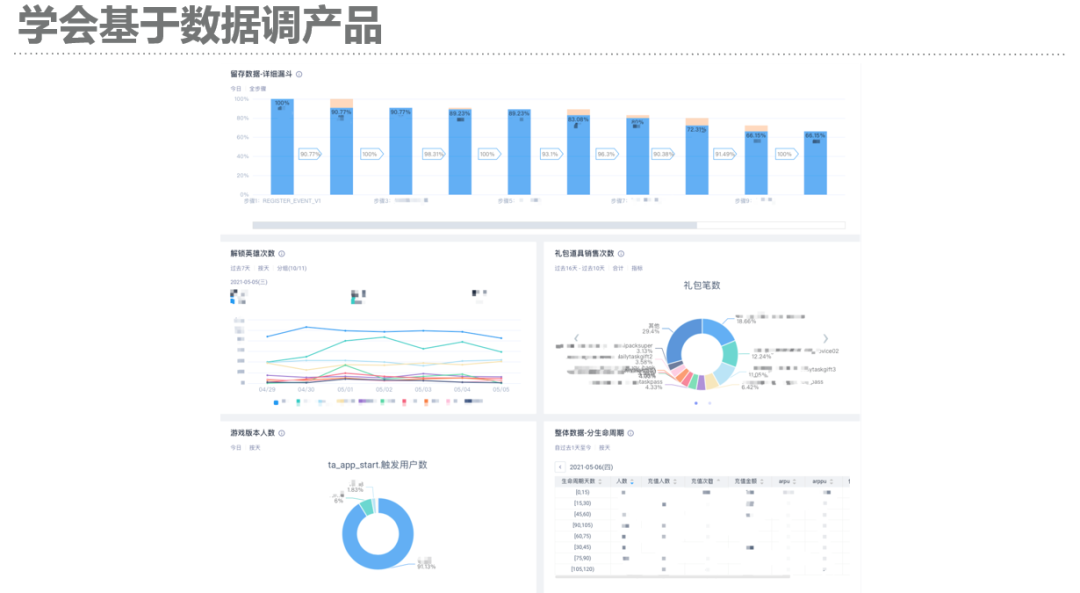Screen dimensions: 1080x593
Task: Toggle sorting on the arpu column
Action: [x=794, y=481]
